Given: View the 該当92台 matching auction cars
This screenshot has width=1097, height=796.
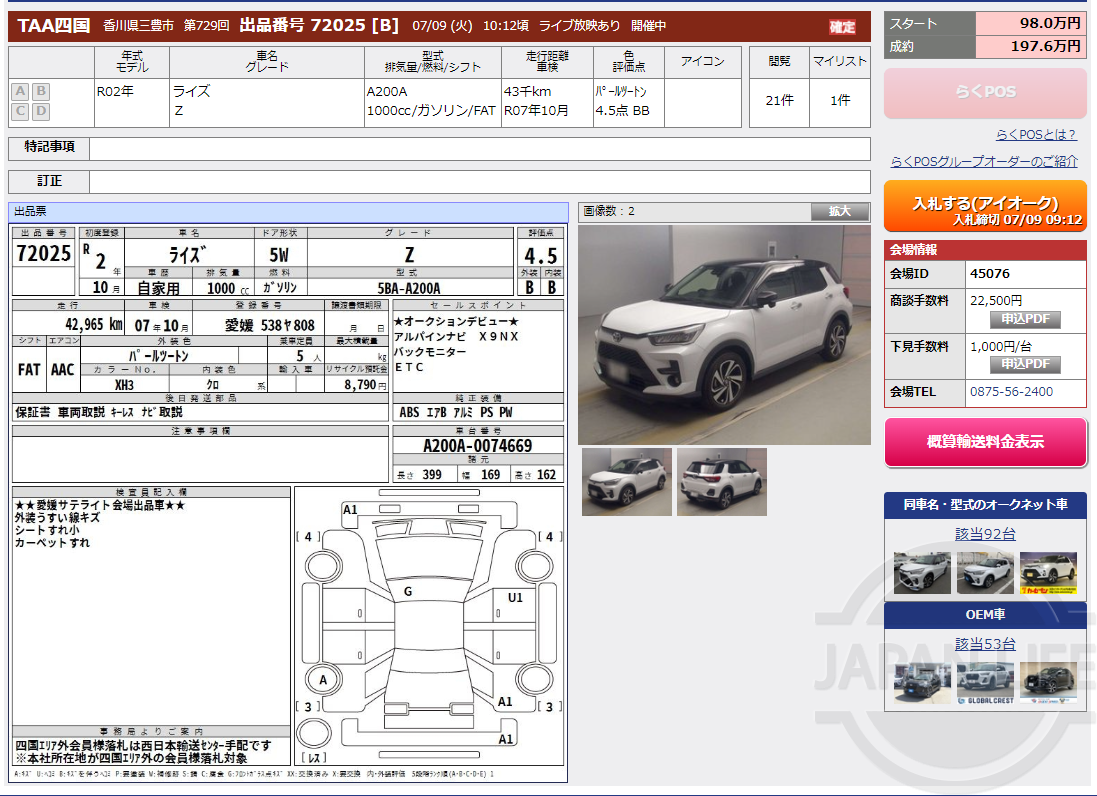Looking at the screenshot, I should 986,534.
